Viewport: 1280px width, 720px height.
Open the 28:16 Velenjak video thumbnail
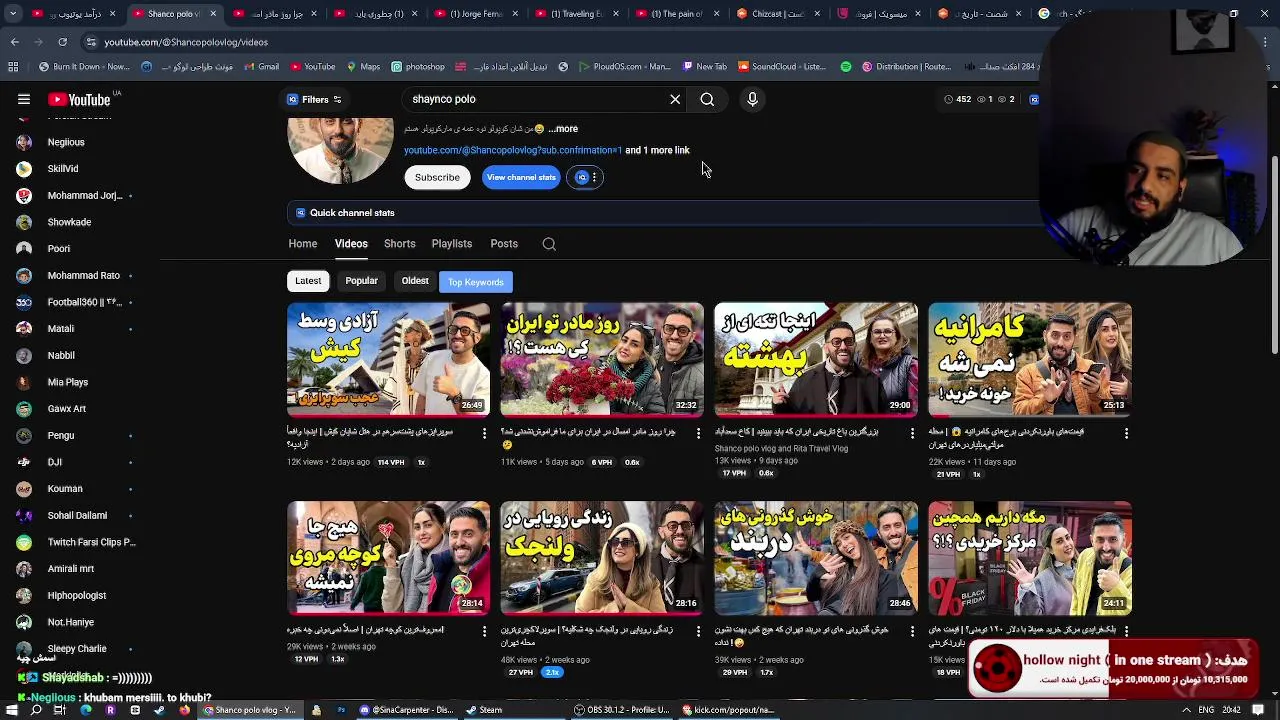click(602, 558)
